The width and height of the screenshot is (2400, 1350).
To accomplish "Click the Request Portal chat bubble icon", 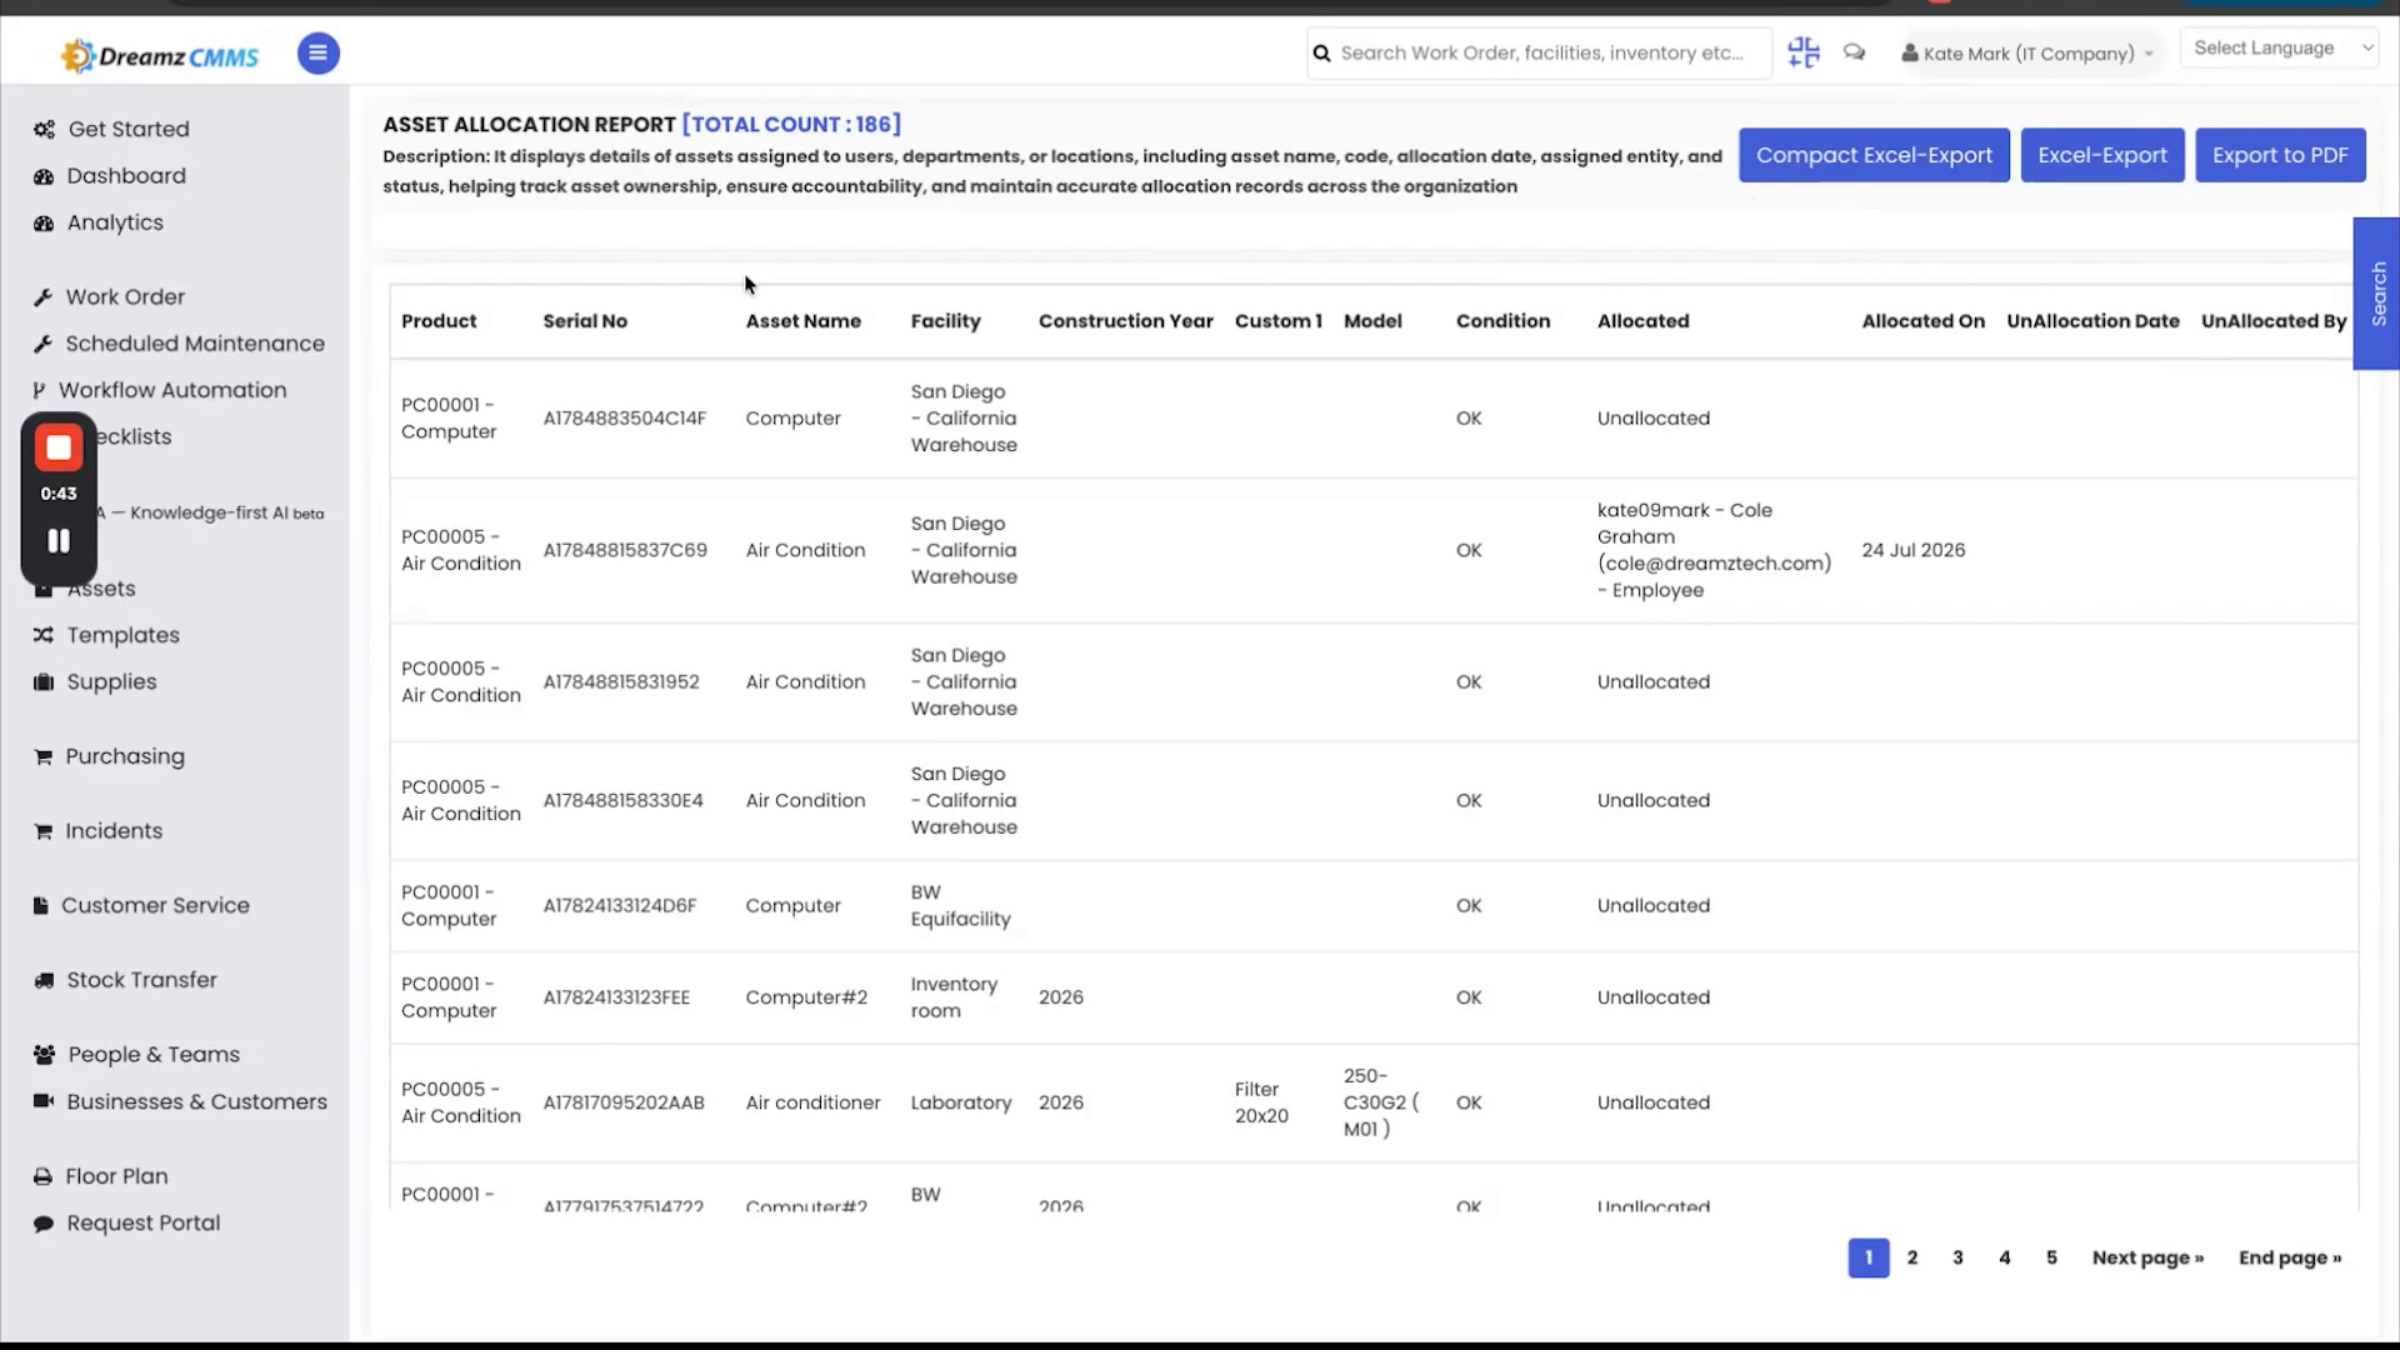I will click(43, 1224).
